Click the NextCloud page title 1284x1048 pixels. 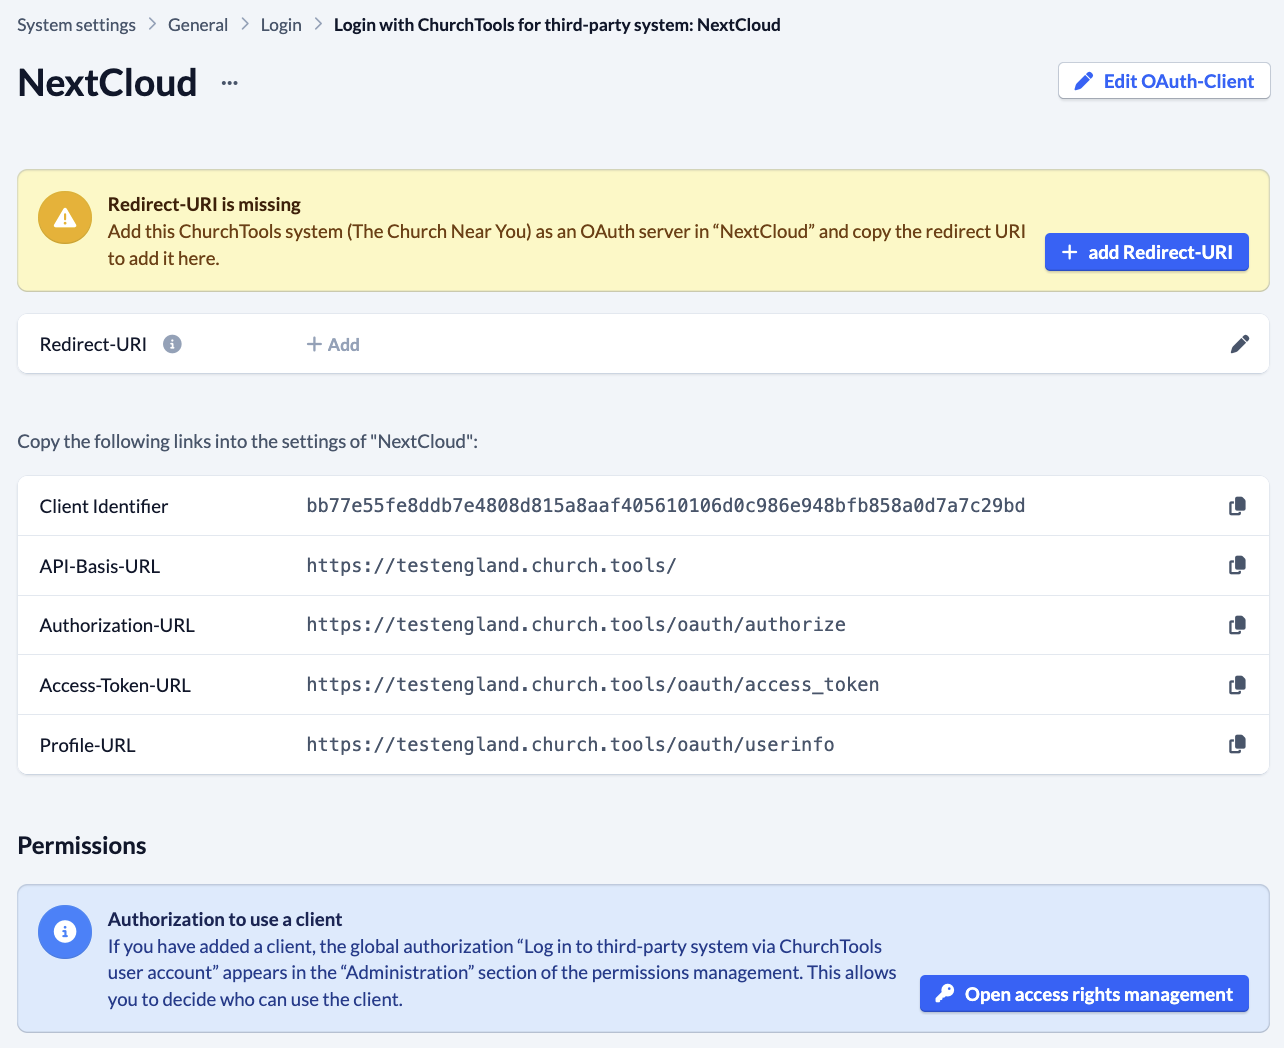108,82
